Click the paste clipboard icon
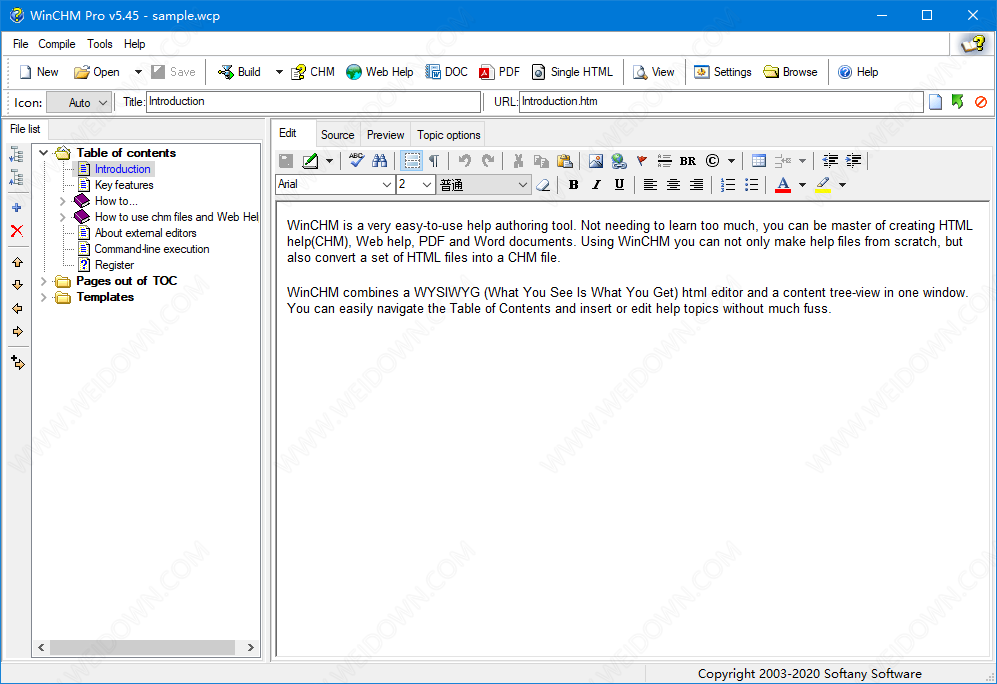Image resolution: width=997 pixels, height=684 pixels. [x=565, y=161]
